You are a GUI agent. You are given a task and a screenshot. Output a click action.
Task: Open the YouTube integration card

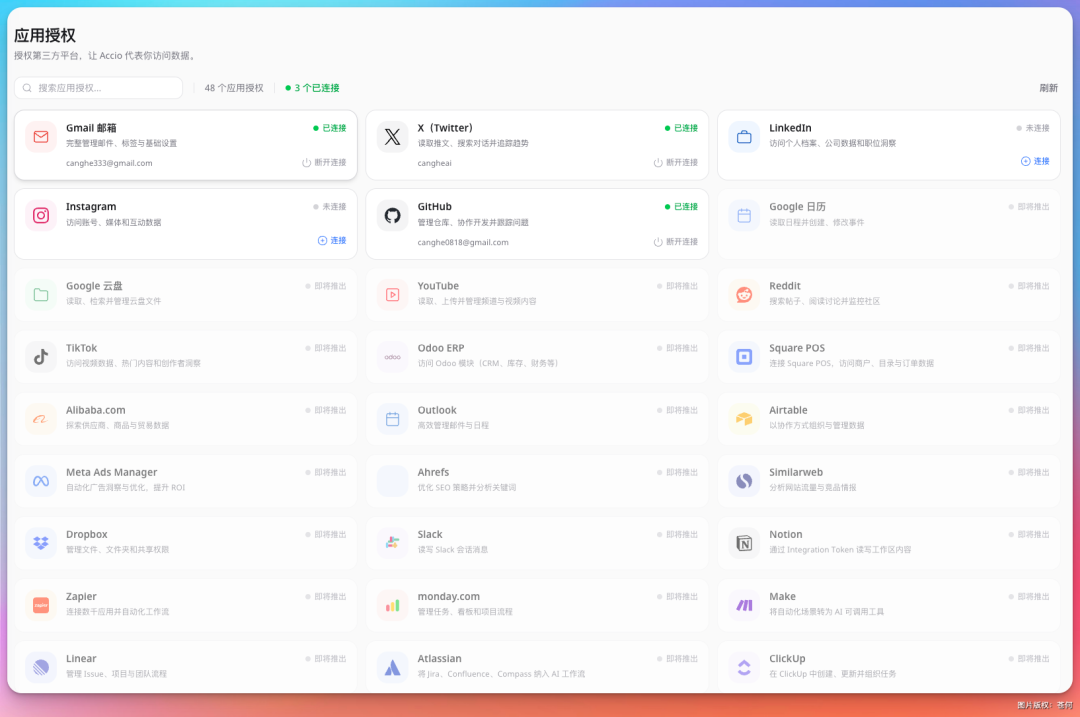click(536, 294)
